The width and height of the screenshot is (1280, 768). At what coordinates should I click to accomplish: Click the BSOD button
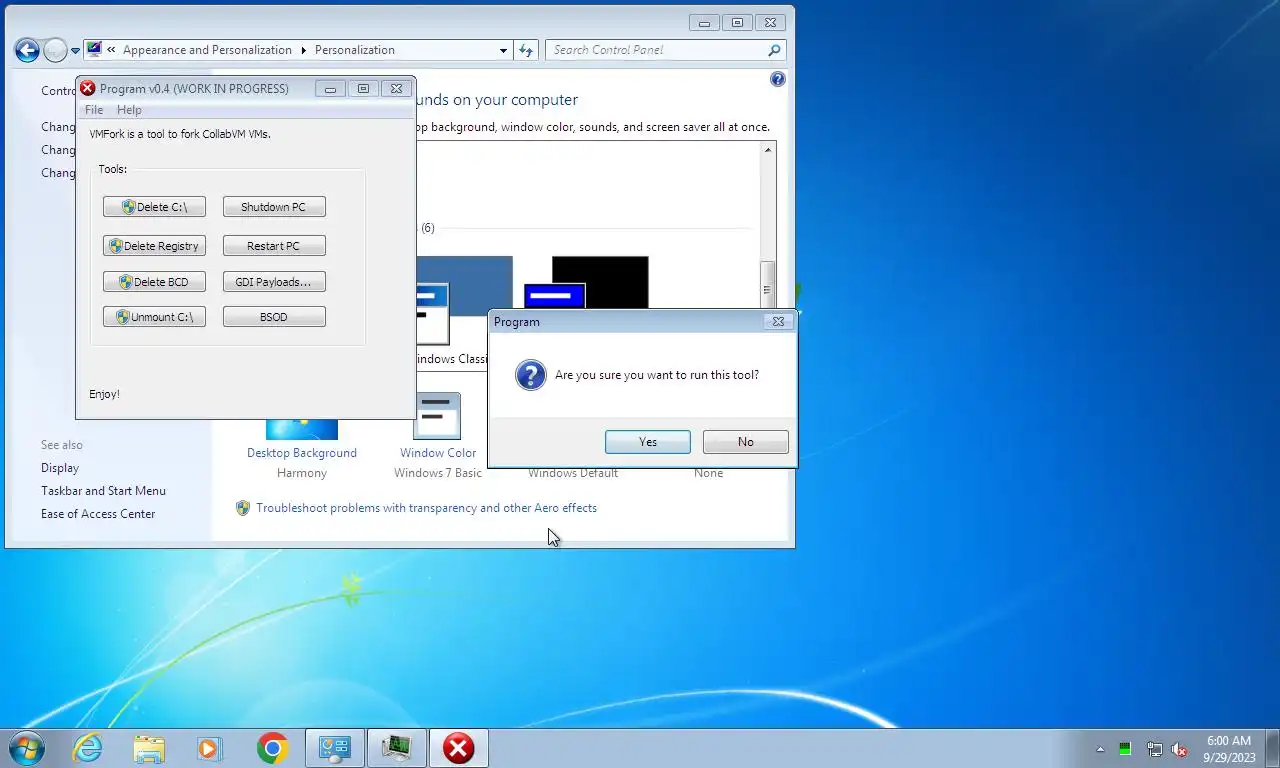pos(274,317)
